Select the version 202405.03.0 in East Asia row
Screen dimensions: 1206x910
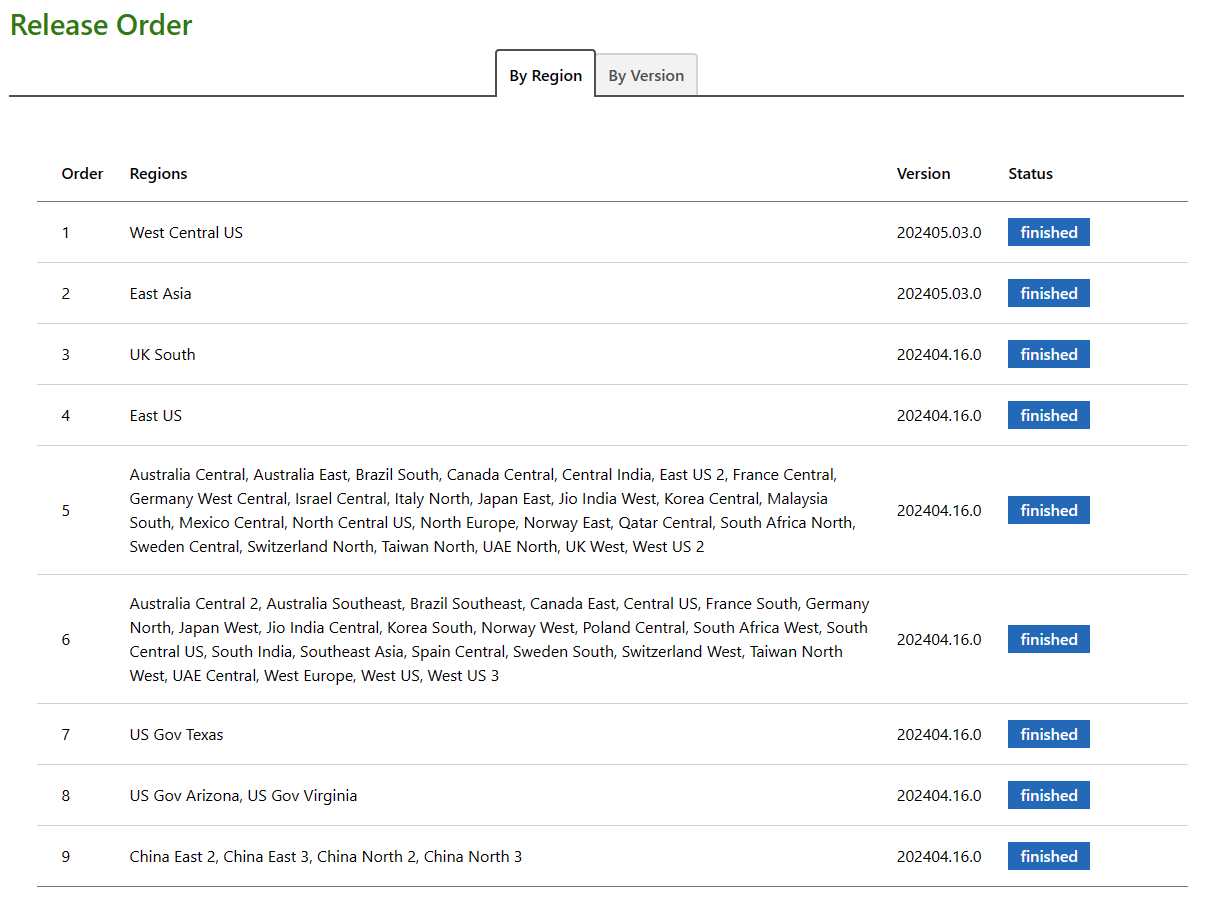click(x=939, y=293)
